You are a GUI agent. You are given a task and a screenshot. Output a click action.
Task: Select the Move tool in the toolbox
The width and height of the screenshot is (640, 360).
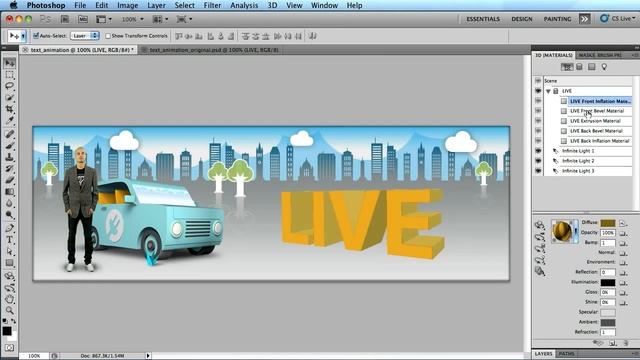[9, 63]
